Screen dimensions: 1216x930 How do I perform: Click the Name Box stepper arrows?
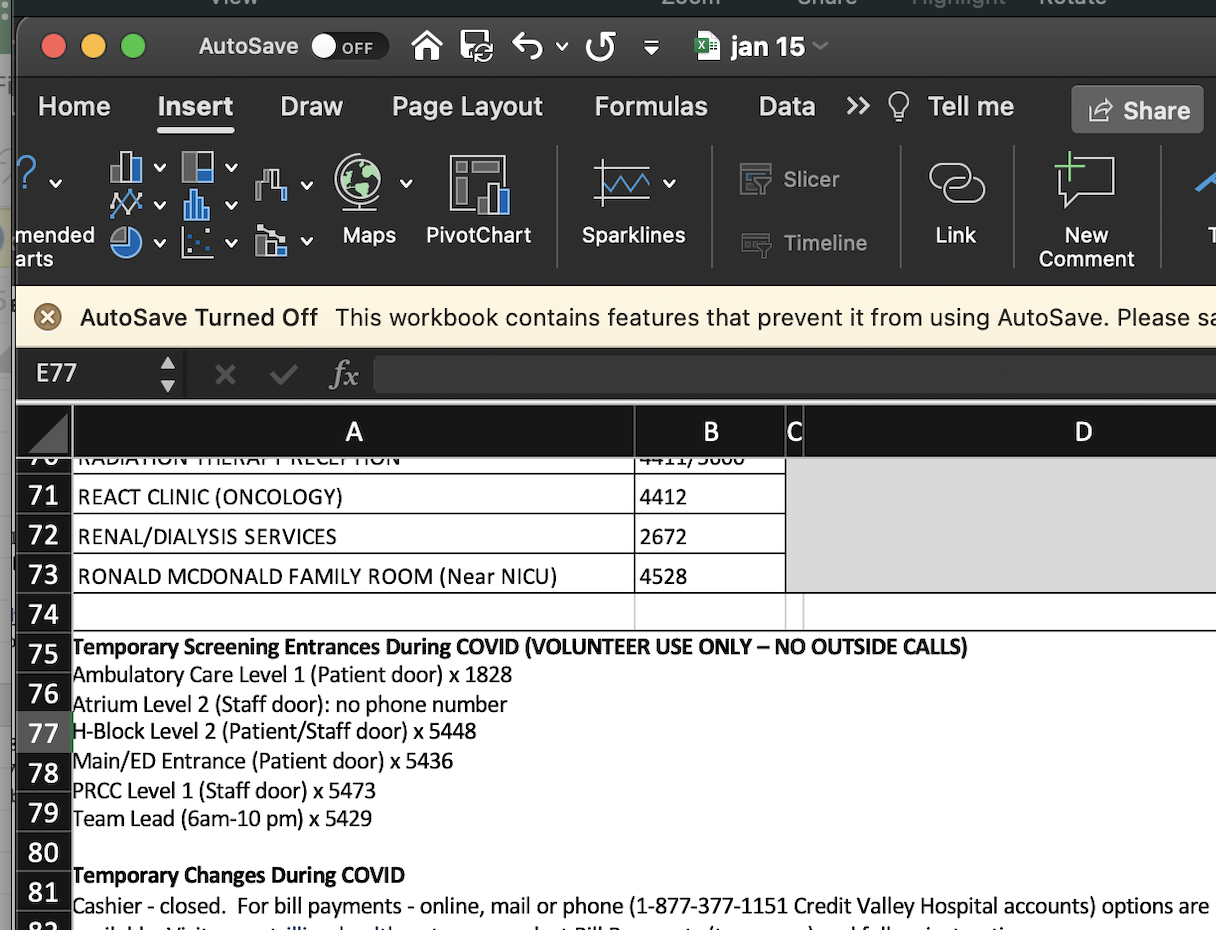coord(167,374)
